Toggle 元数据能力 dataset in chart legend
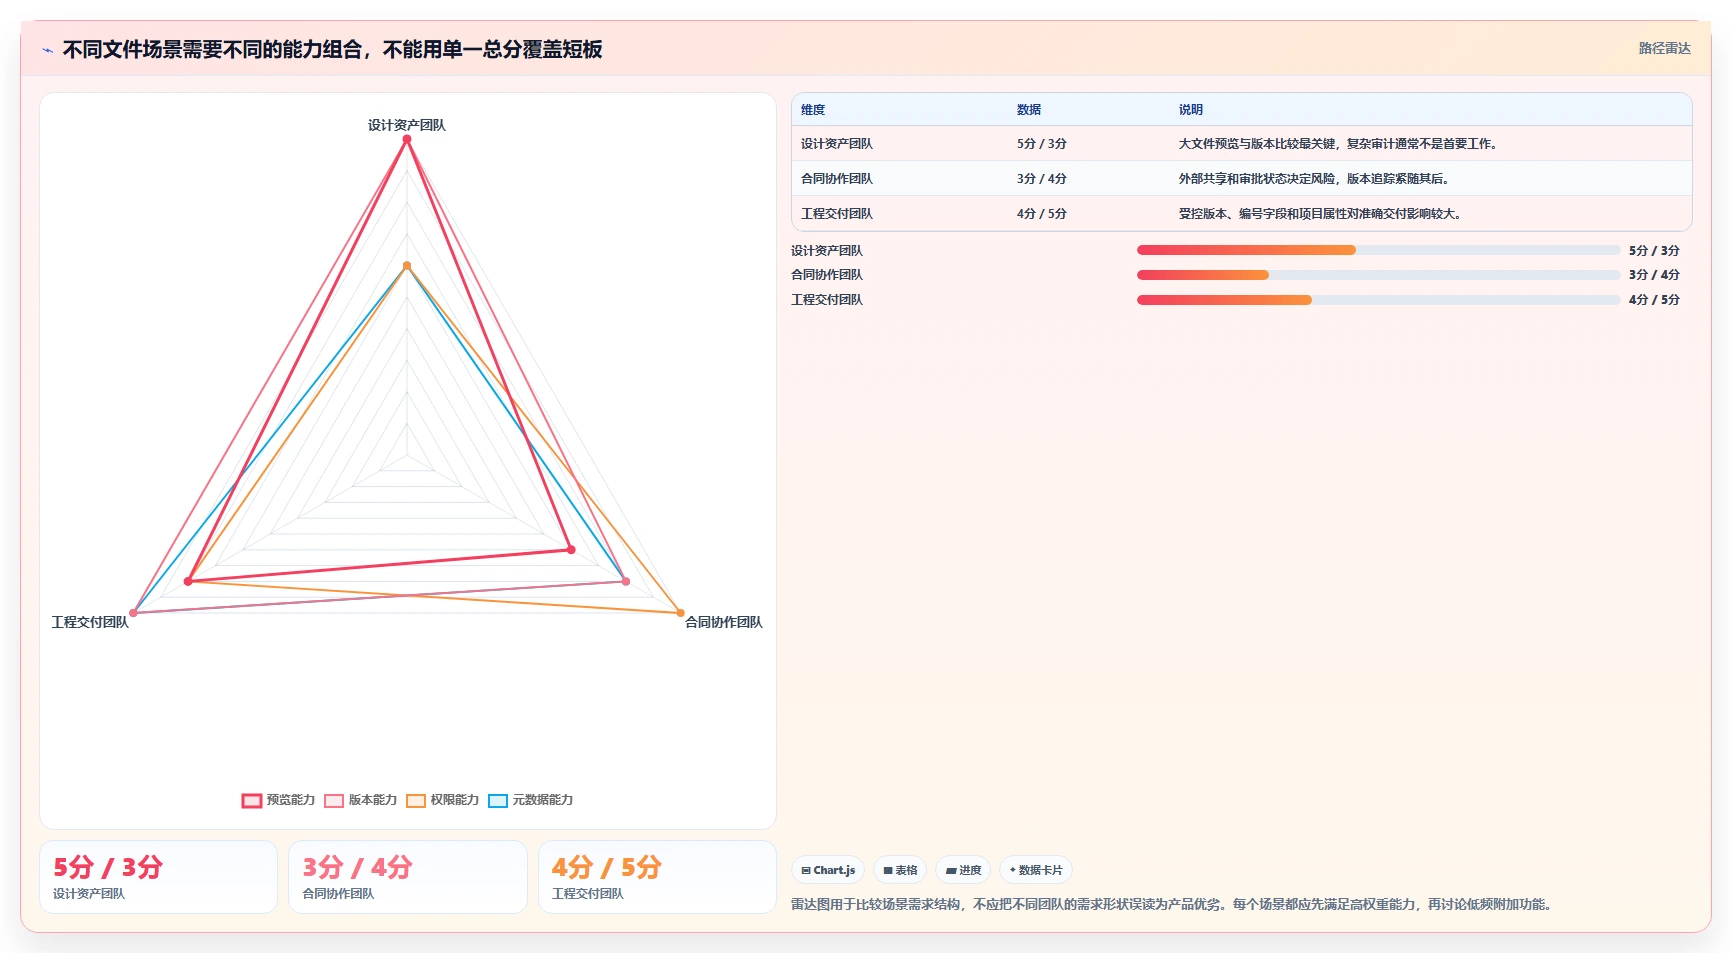The height and width of the screenshot is (953, 1732). tap(530, 800)
